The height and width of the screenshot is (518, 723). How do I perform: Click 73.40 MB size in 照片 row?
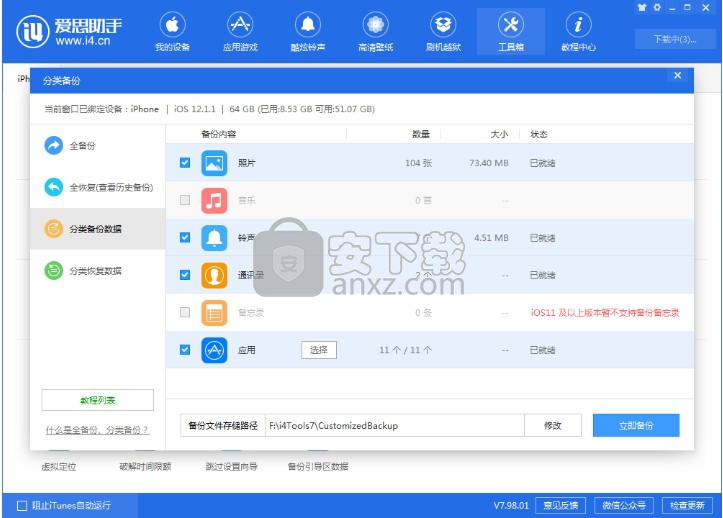(x=489, y=163)
